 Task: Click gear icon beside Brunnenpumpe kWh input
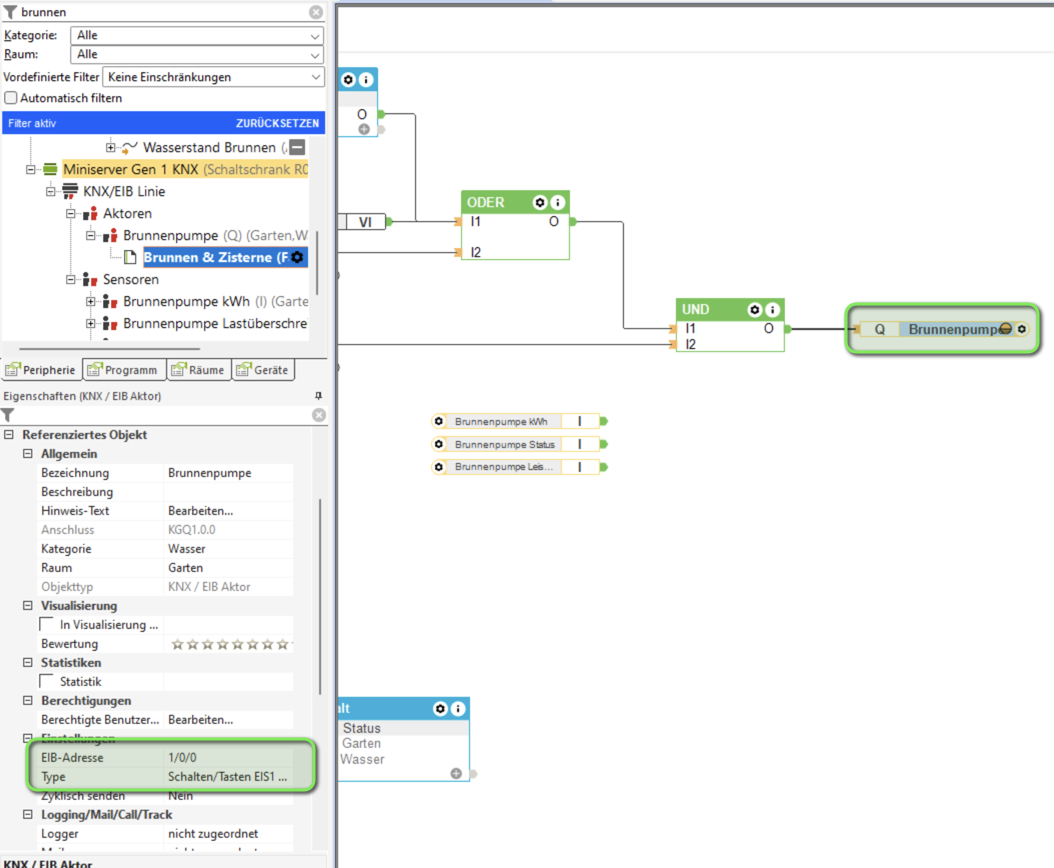pyautogui.click(x=438, y=422)
